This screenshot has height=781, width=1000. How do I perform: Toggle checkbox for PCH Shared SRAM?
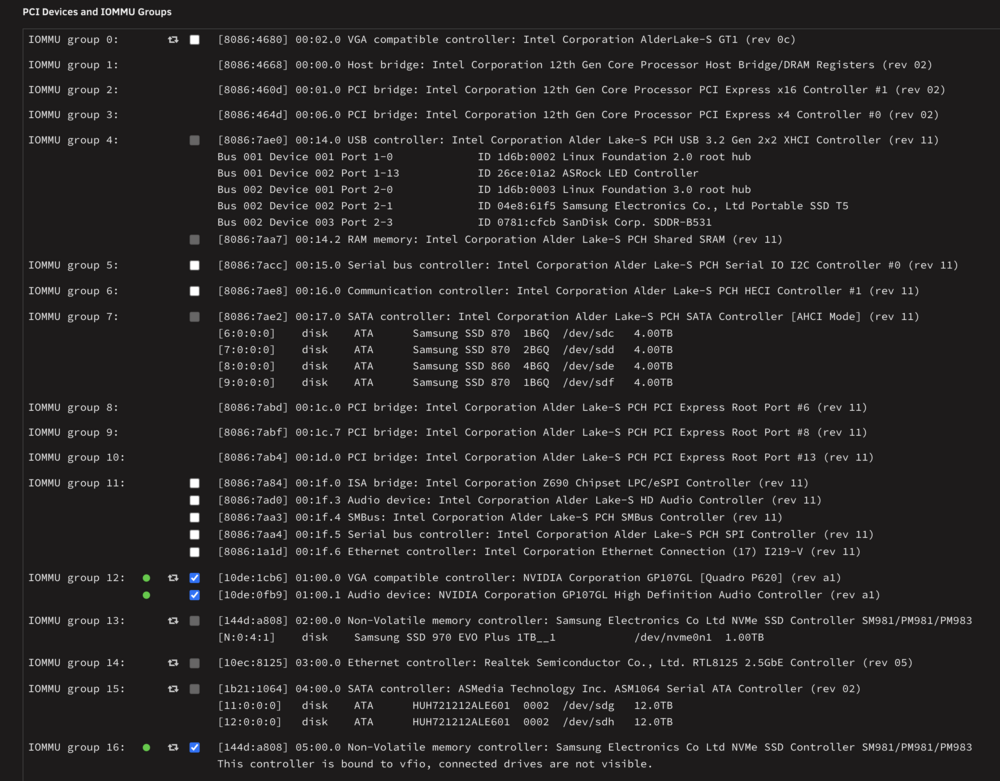195,240
